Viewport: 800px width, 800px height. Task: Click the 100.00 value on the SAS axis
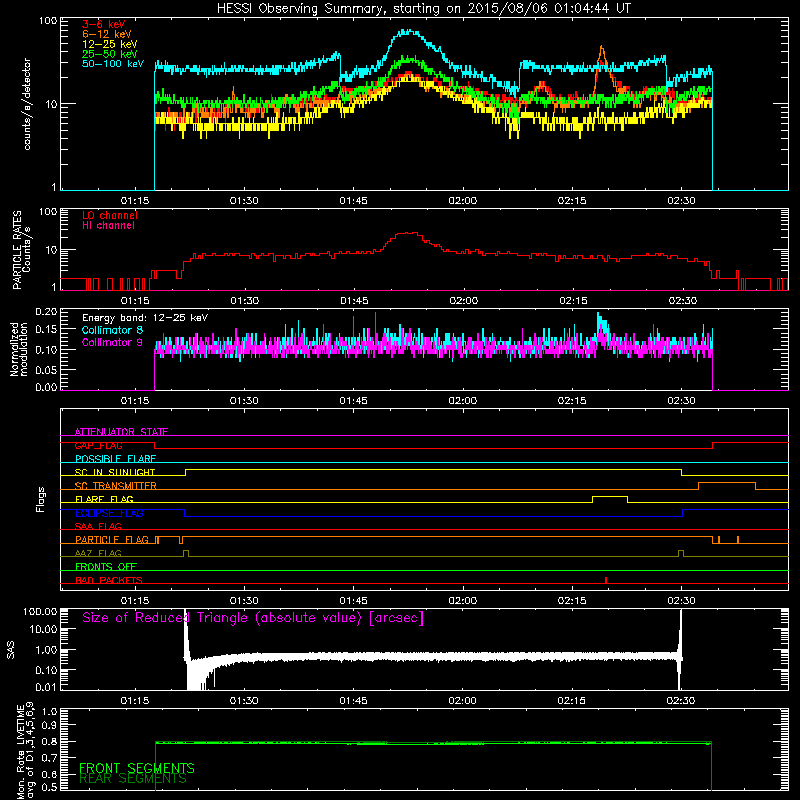[x=40, y=611]
